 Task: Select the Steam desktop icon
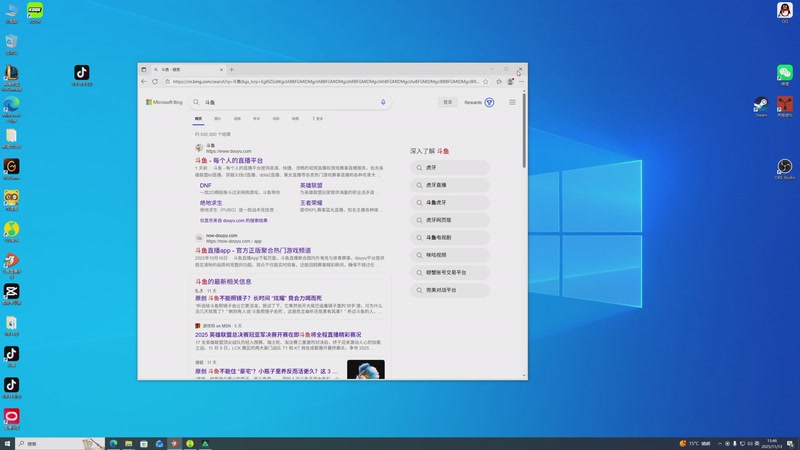pos(761,107)
